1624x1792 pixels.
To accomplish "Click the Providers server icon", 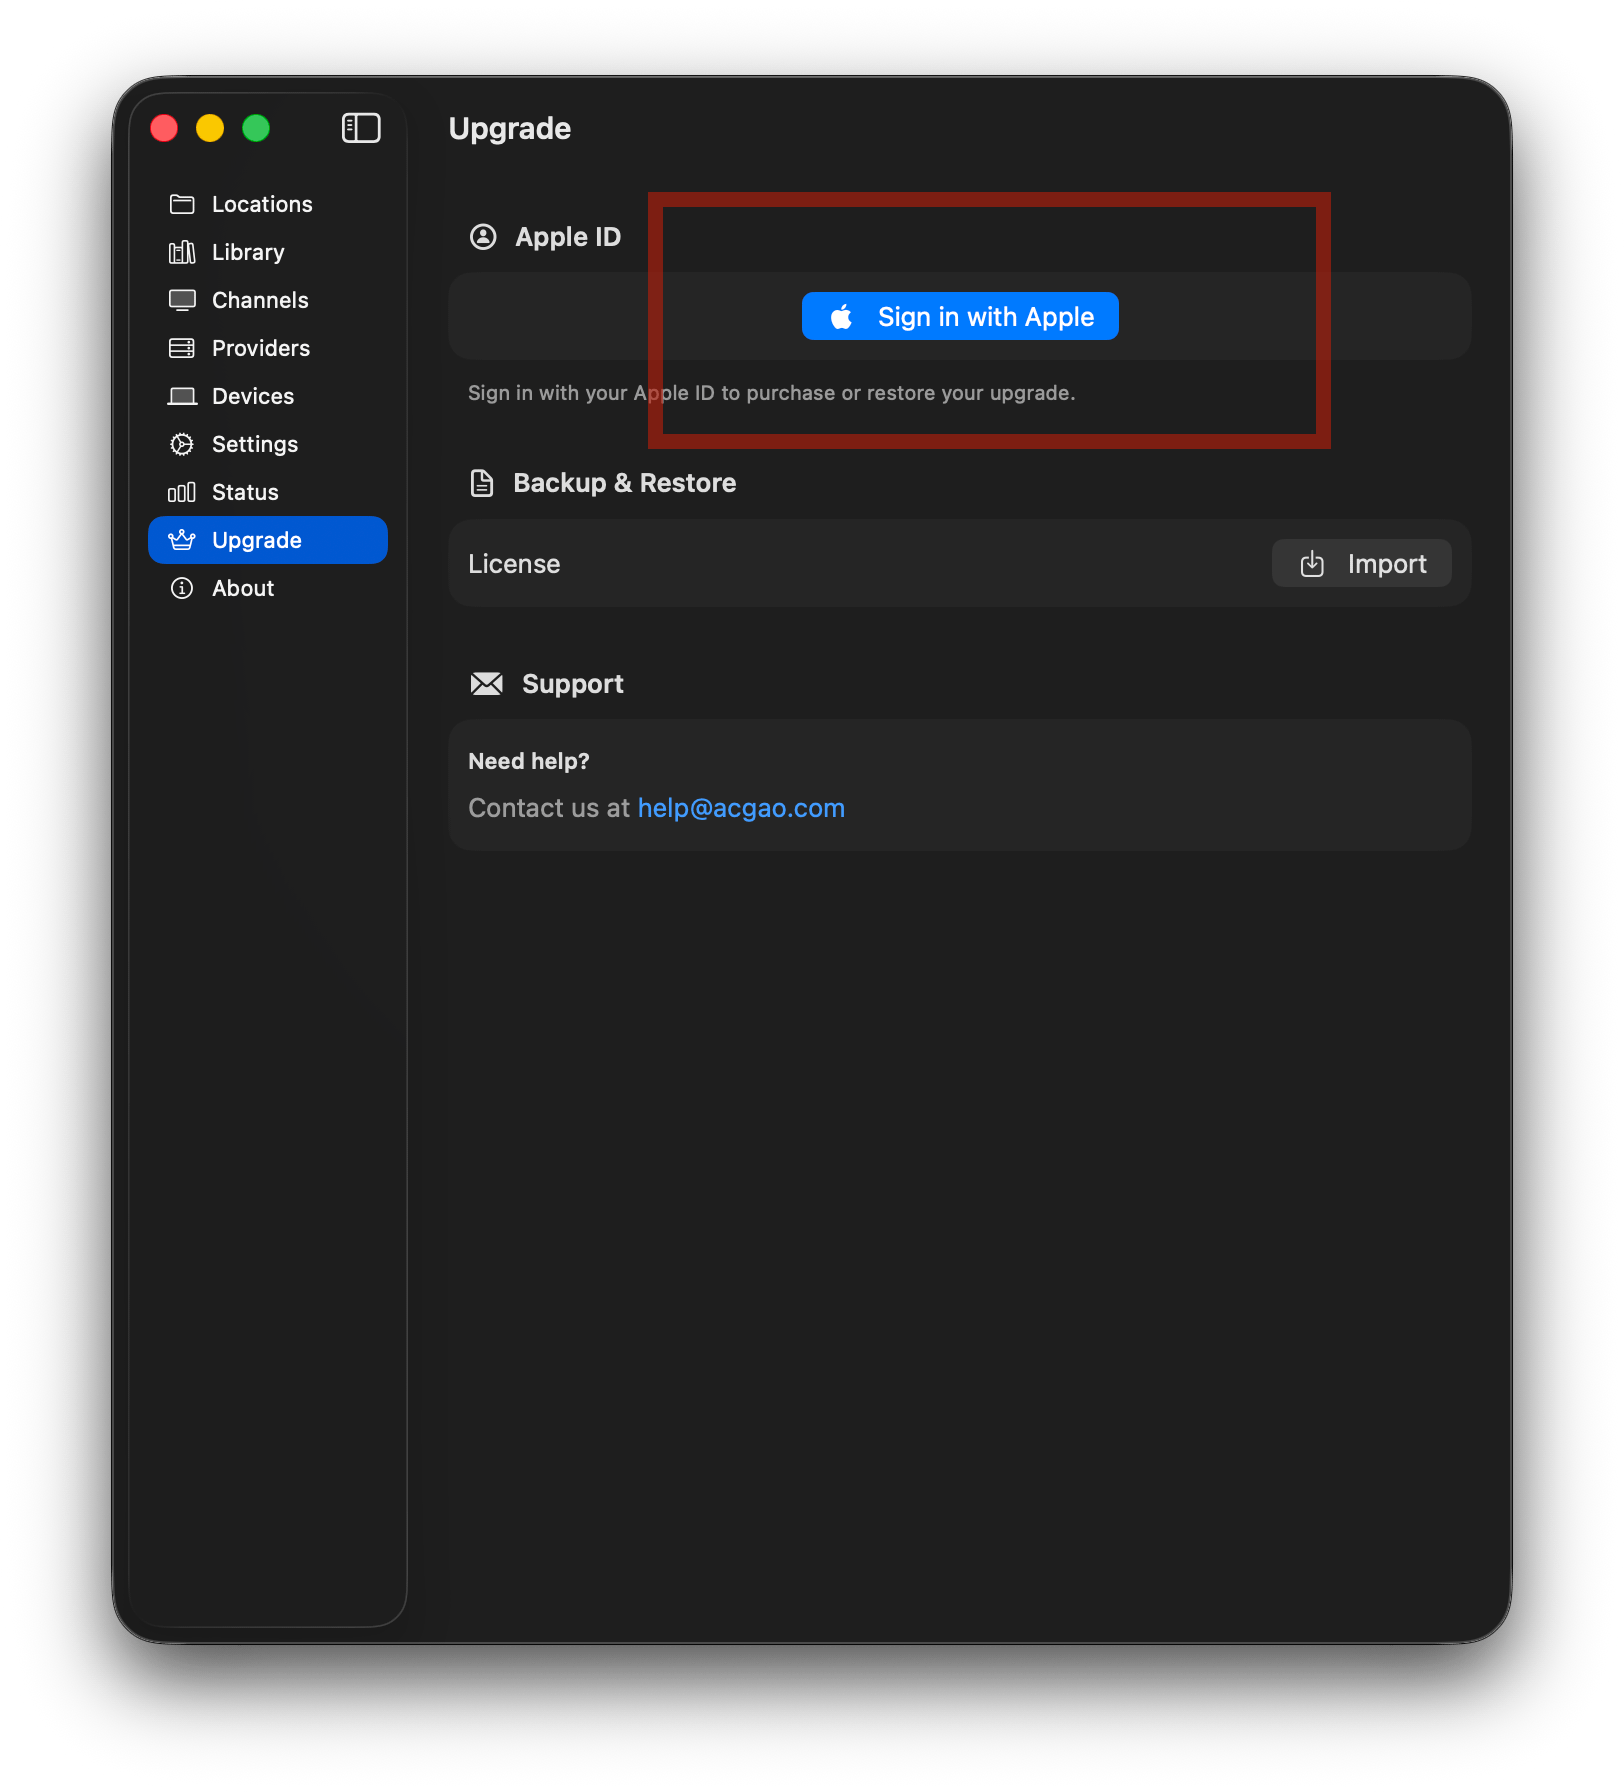I will click(182, 348).
